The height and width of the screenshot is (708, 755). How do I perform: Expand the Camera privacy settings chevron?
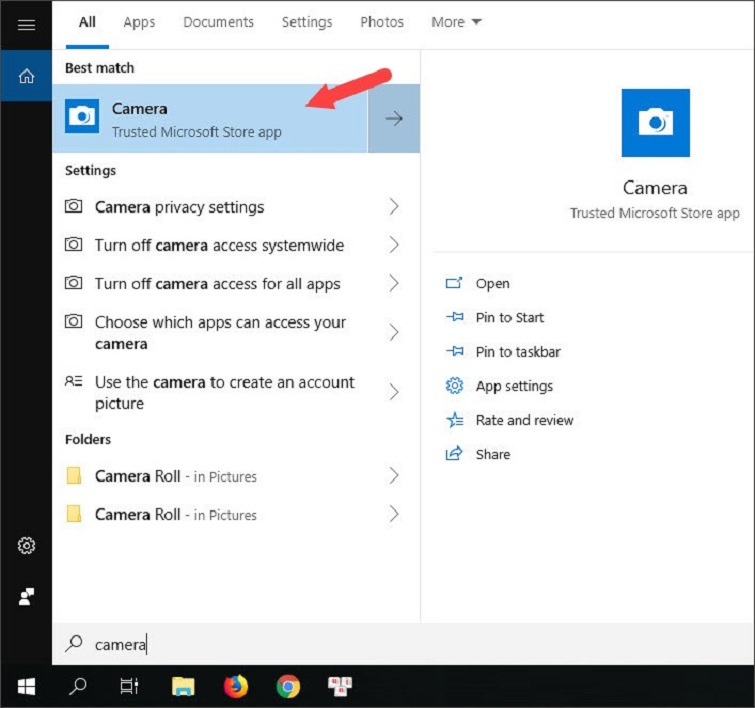[x=394, y=207]
